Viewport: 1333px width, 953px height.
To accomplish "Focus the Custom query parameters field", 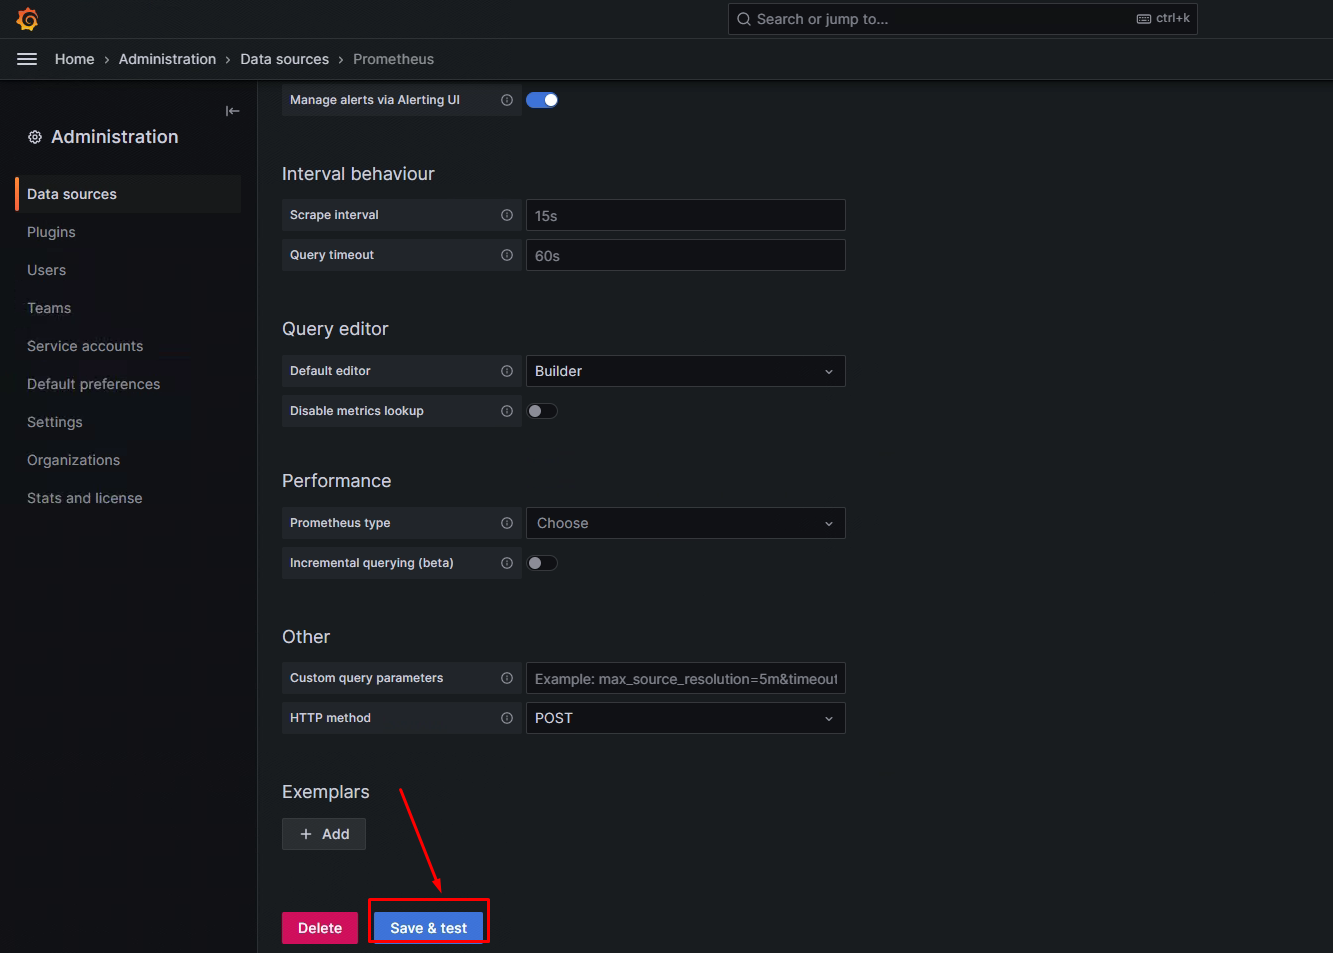I will pyautogui.click(x=686, y=678).
